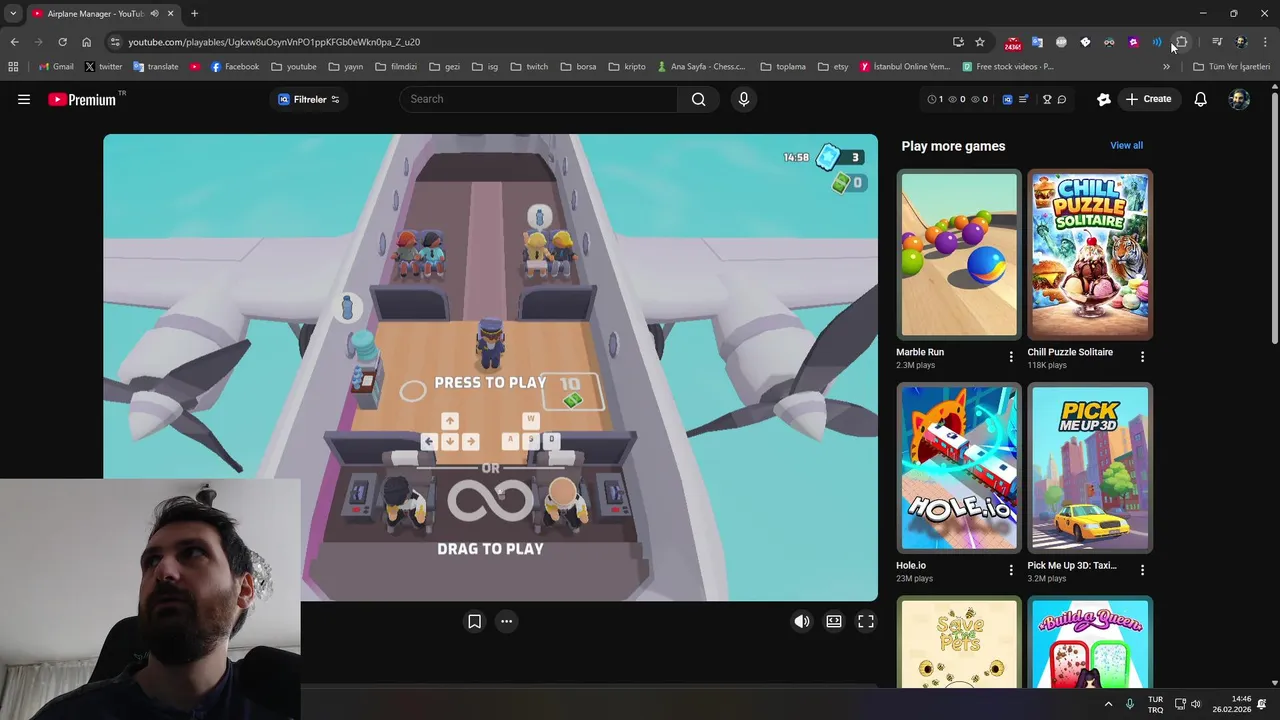Click PRESS TO PLAY in the game
Screen dimensions: 1280x720
[490, 383]
